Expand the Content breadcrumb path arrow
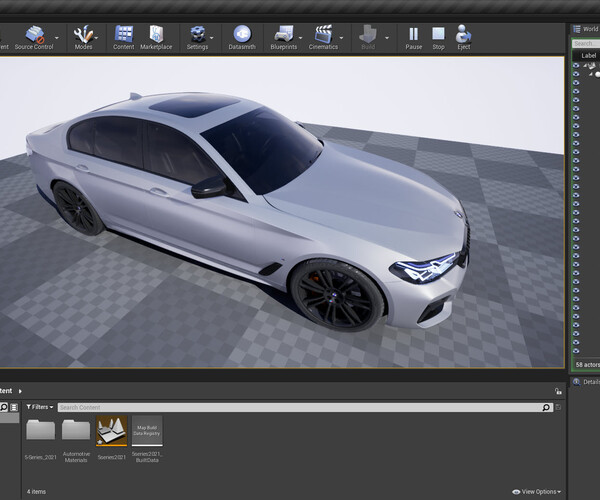 tap(20, 391)
